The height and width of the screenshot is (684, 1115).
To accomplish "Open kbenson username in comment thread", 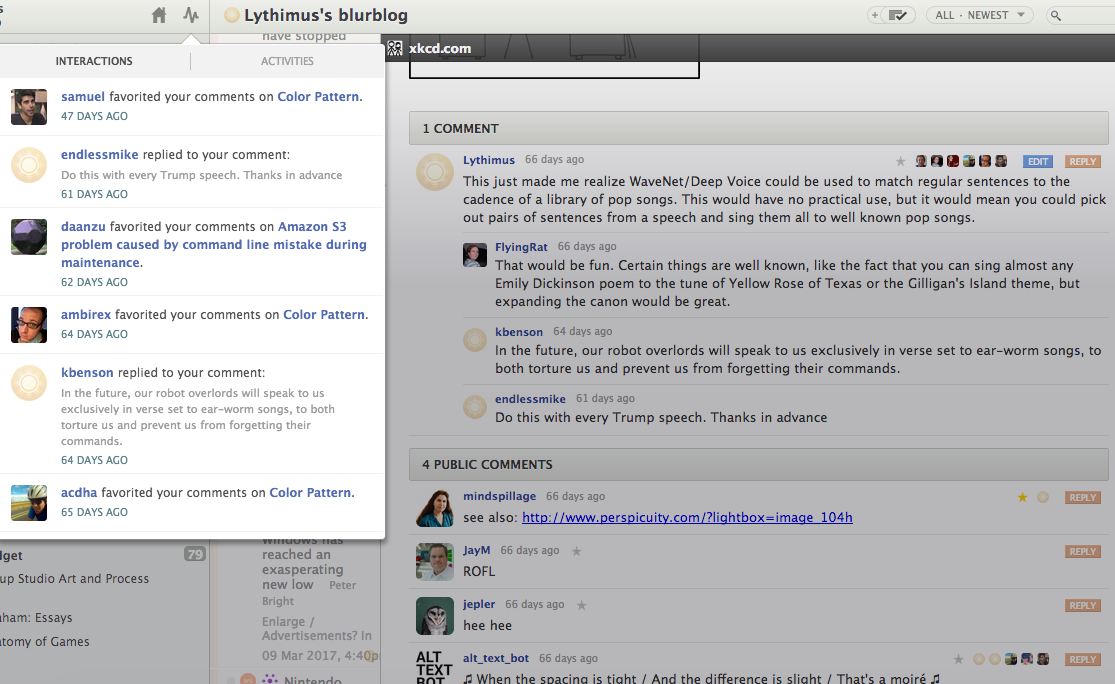I will [x=519, y=332].
